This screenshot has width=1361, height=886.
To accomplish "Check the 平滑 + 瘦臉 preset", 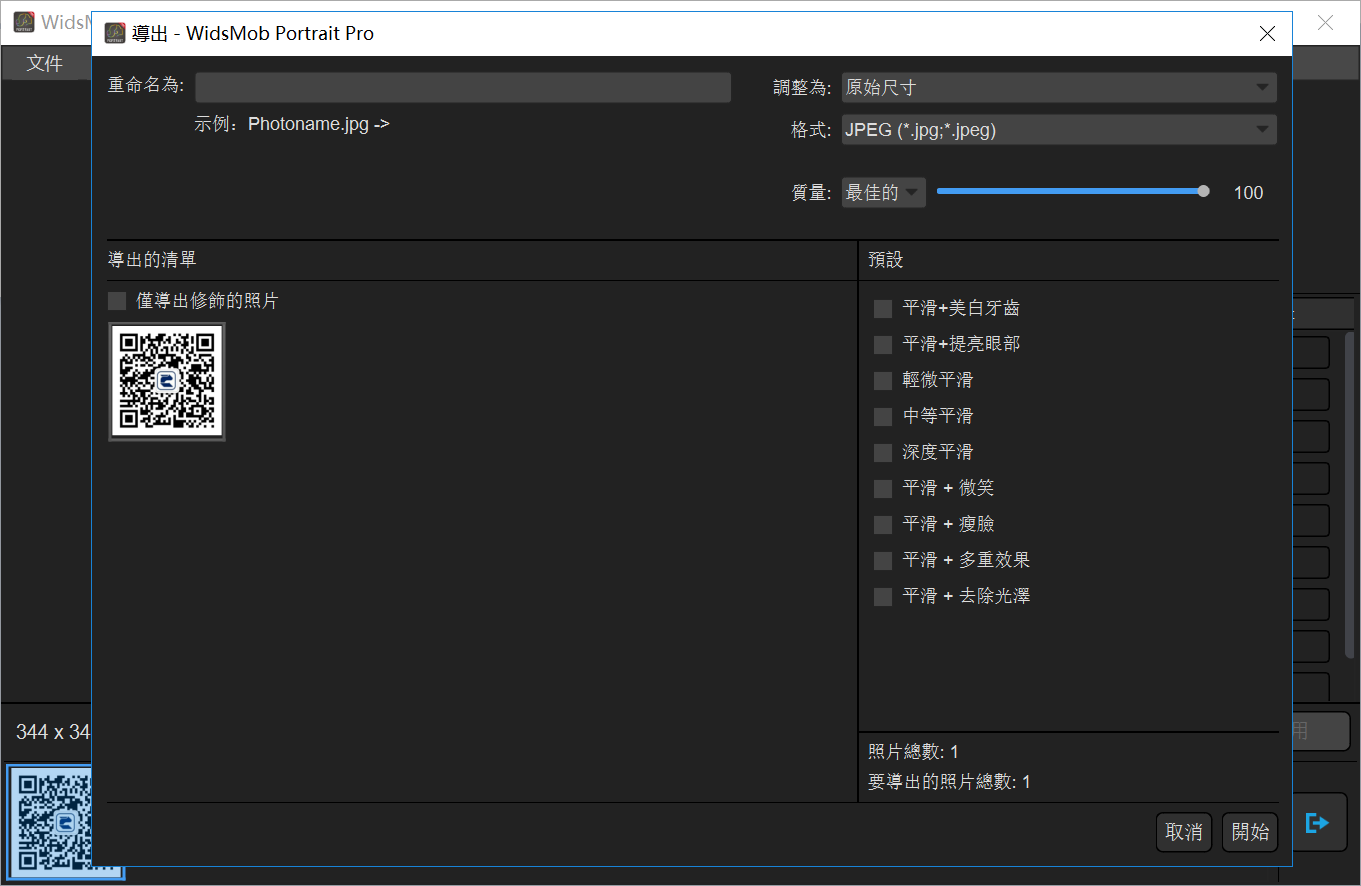I will click(883, 525).
